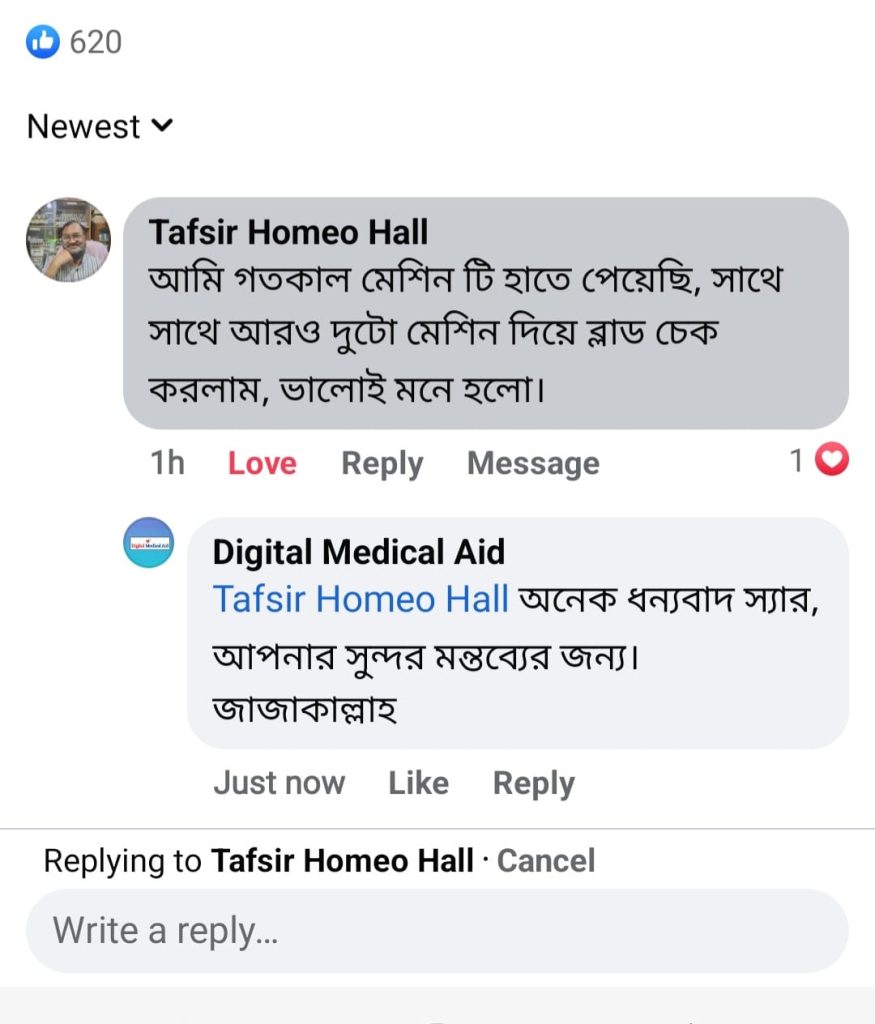Screen dimensions: 875x1024
Task: Tap the Just now timestamp
Action: tap(279, 783)
